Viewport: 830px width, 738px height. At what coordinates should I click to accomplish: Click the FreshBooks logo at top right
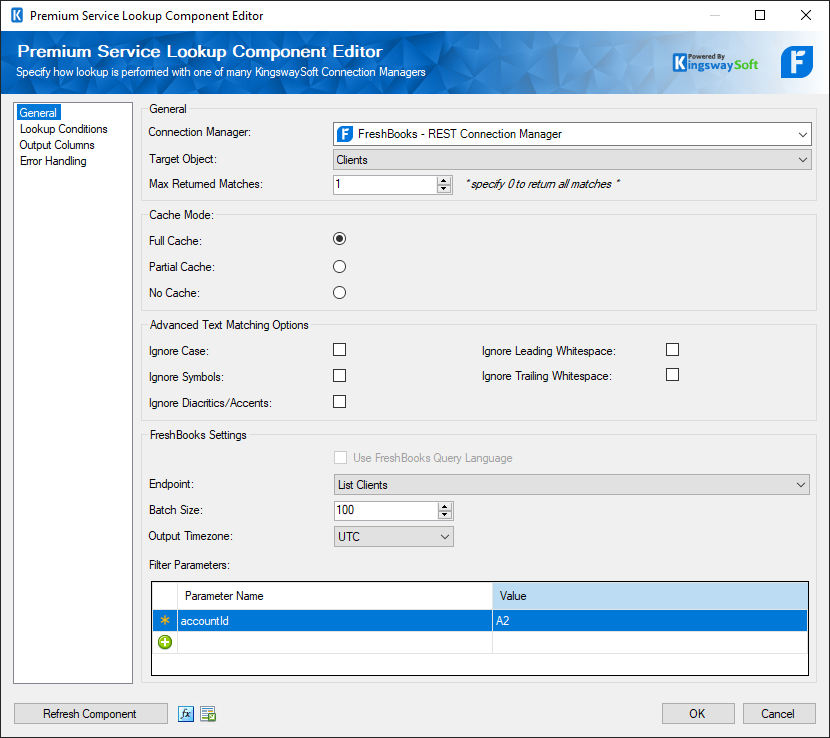pyautogui.click(x=796, y=62)
